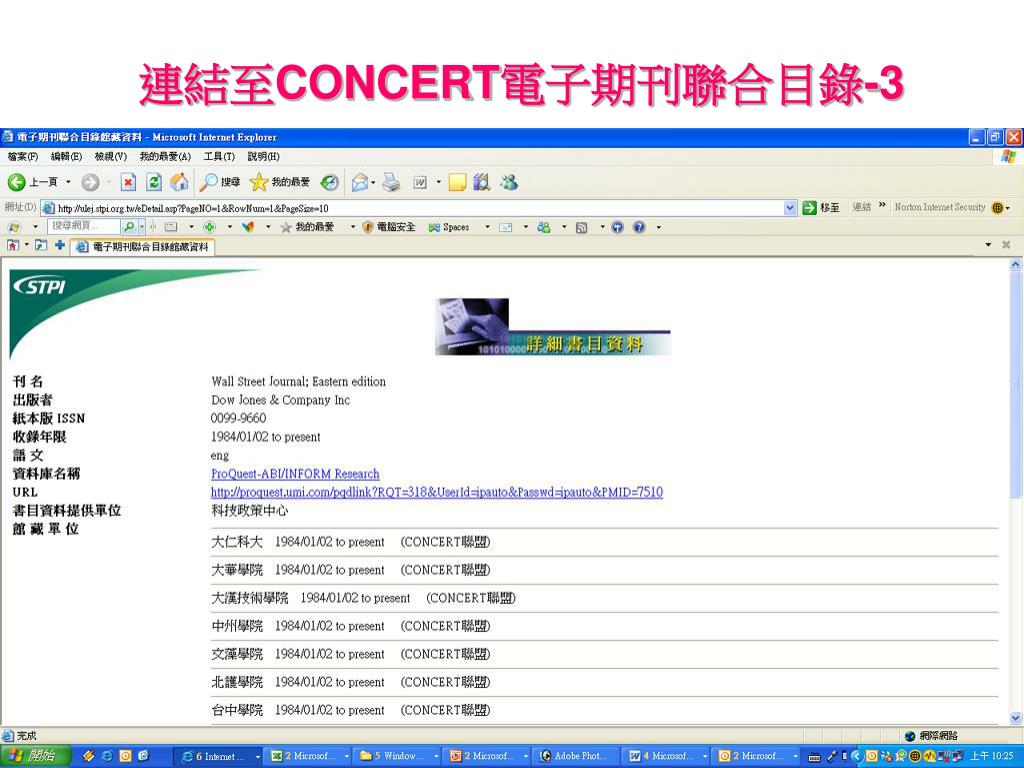This screenshot has width=1024, height=768.
Task: Open the 檢視(V) menu
Action: coord(110,157)
